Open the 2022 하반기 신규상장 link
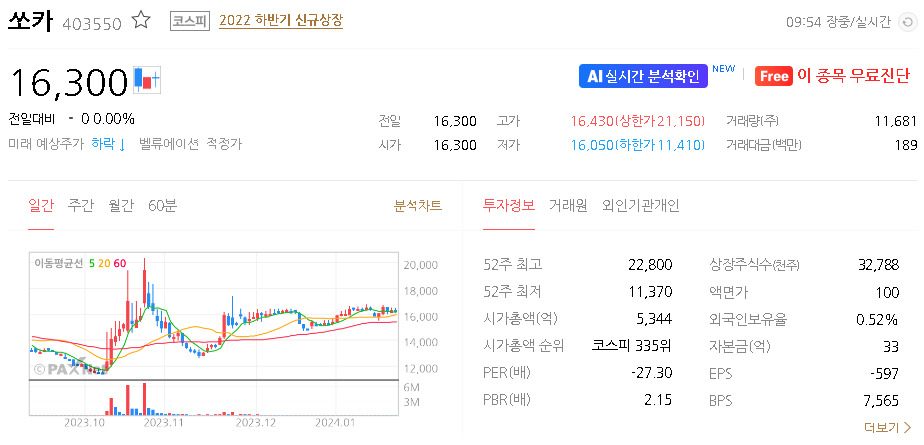The width and height of the screenshot is (924, 445). [x=281, y=21]
